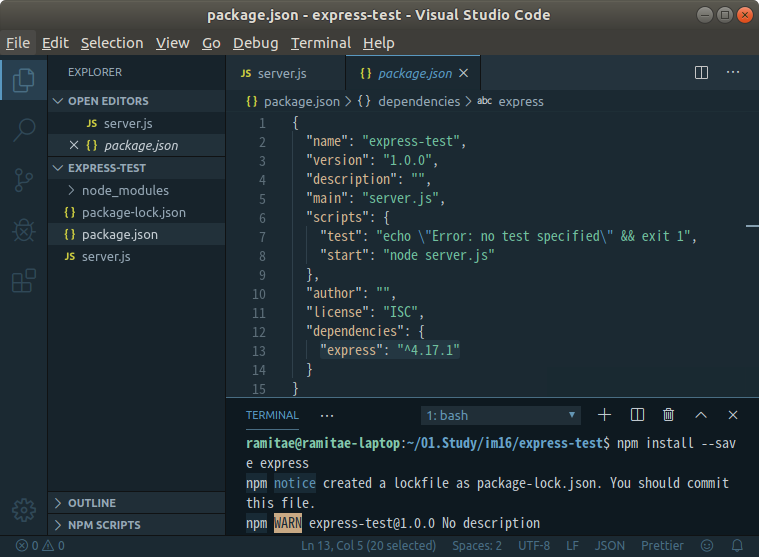The width and height of the screenshot is (759, 557).
Task: Open the Search view icon
Action: (x=24, y=130)
